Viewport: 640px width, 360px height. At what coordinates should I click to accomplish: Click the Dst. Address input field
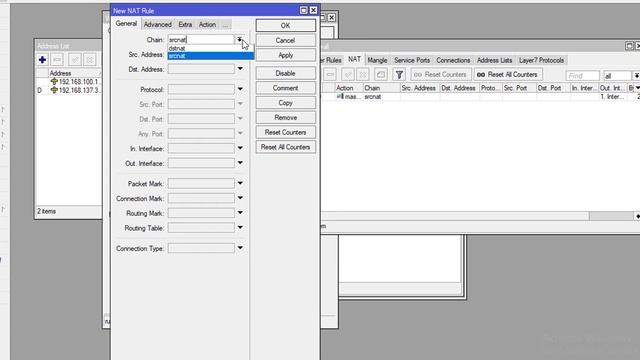click(x=201, y=69)
